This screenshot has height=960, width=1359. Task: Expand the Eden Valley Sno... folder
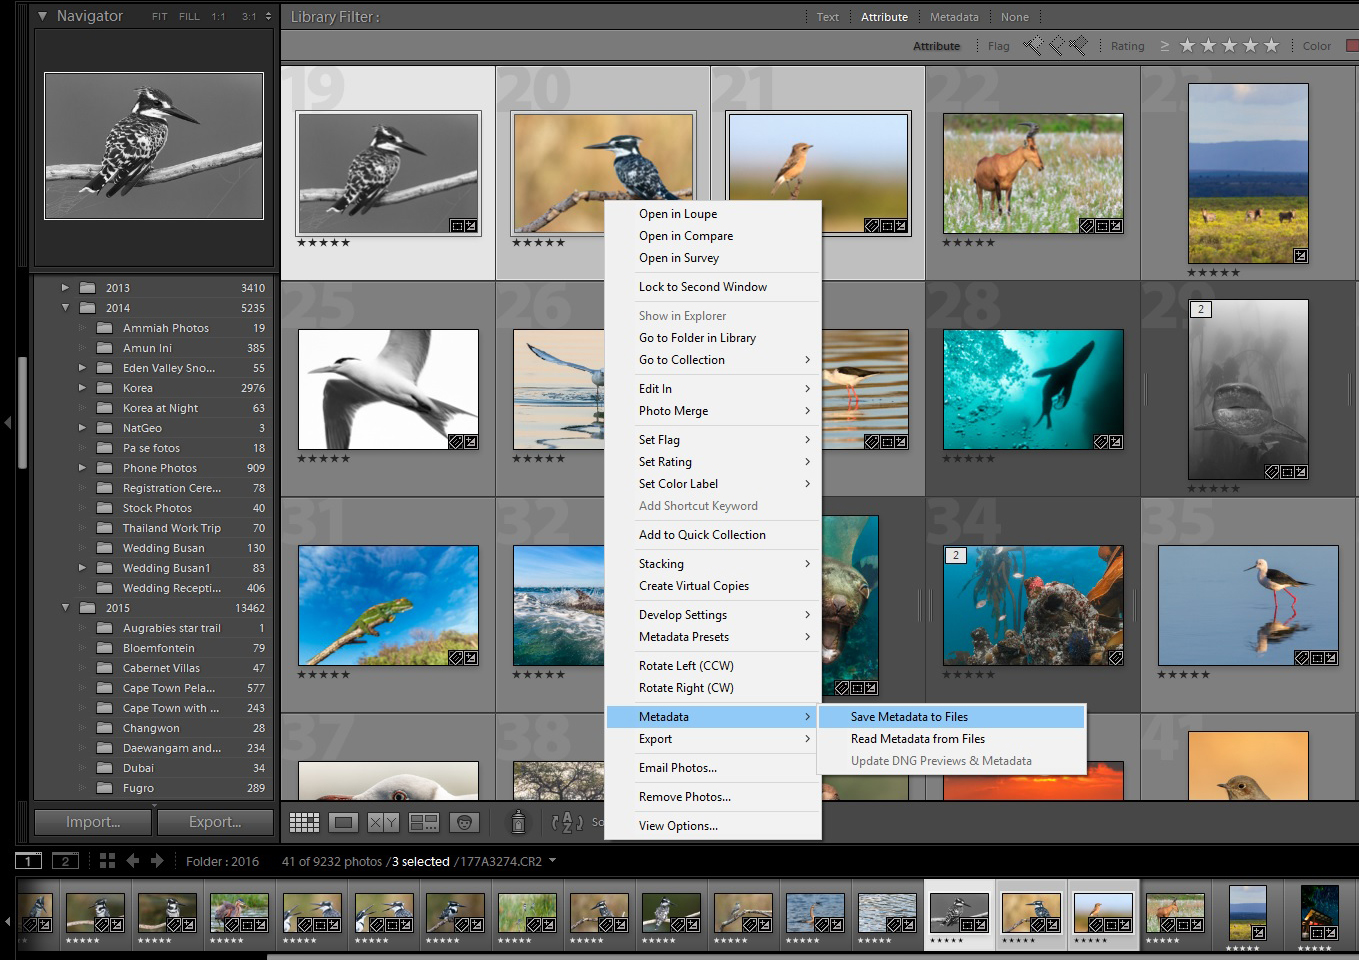82,368
